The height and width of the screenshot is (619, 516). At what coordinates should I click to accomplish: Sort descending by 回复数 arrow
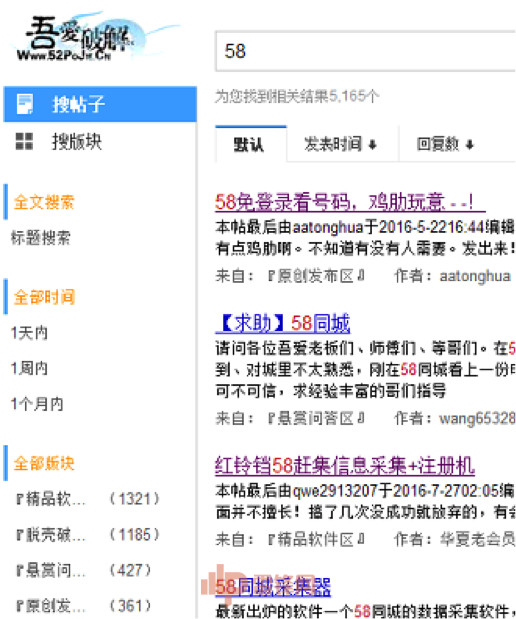pyautogui.click(x=469, y=145)
